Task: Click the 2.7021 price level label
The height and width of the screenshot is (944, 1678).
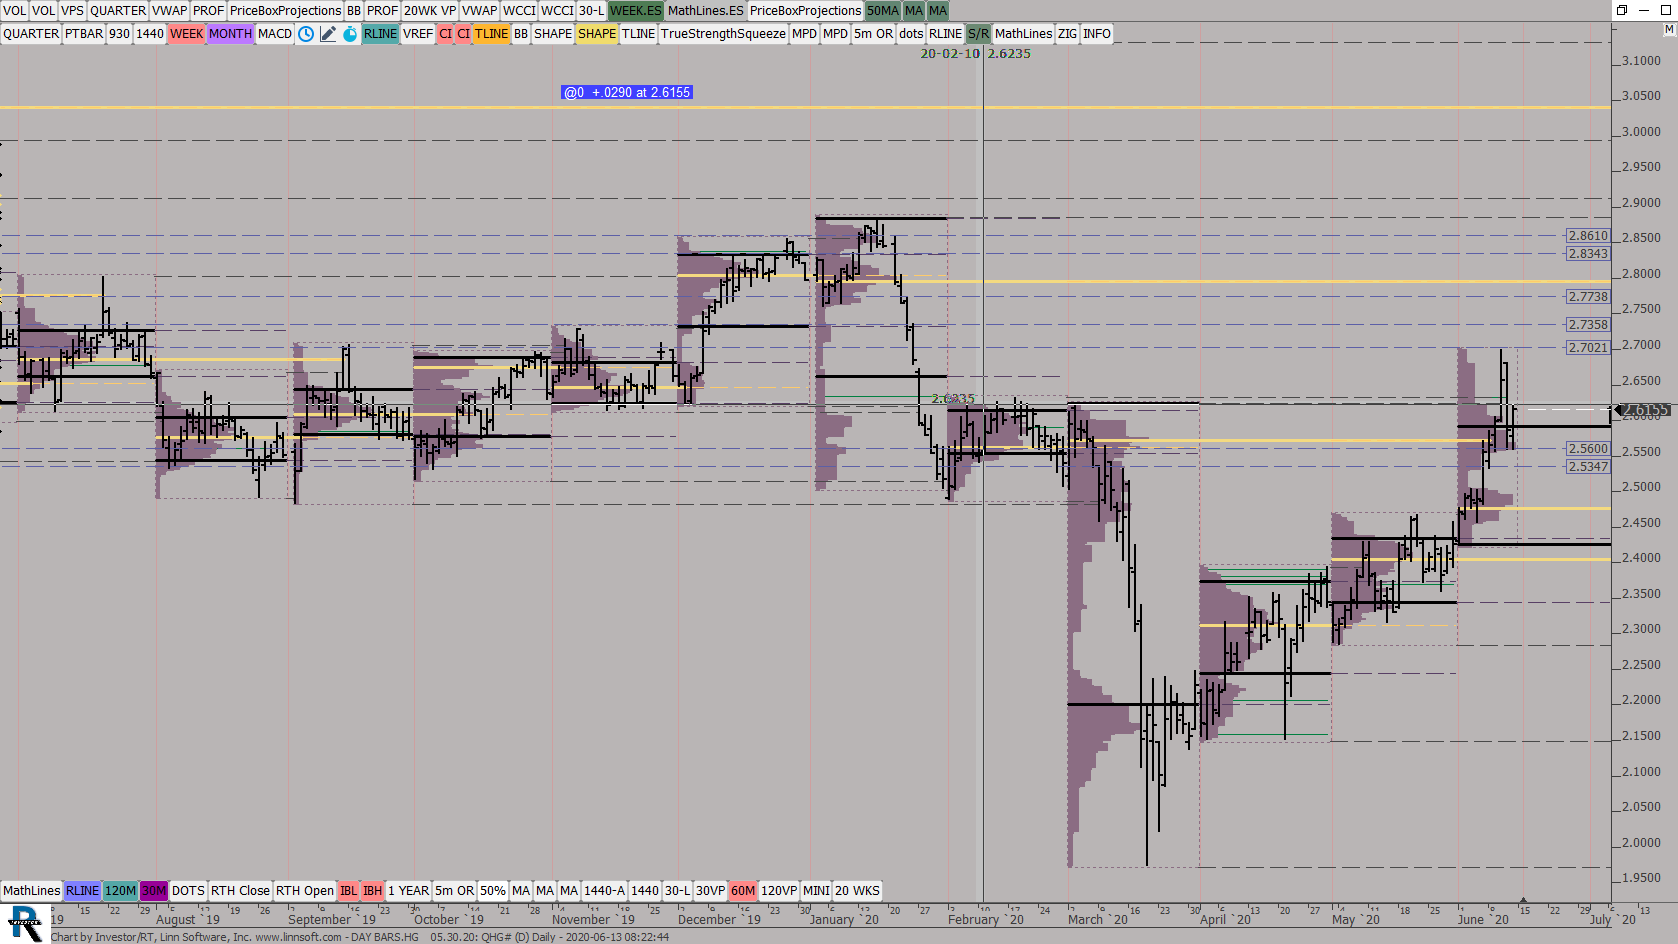Action: (1588, 348)
